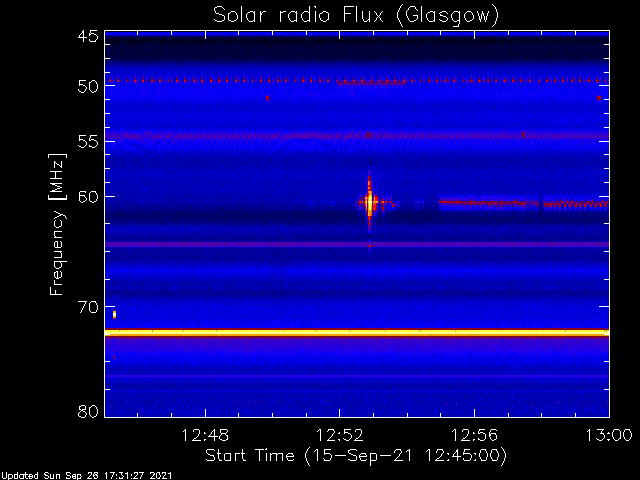Click the red horizontal streak right of the 60 MHz burst
This screenshot has width=640, height=480.
[x=524, y=203]
